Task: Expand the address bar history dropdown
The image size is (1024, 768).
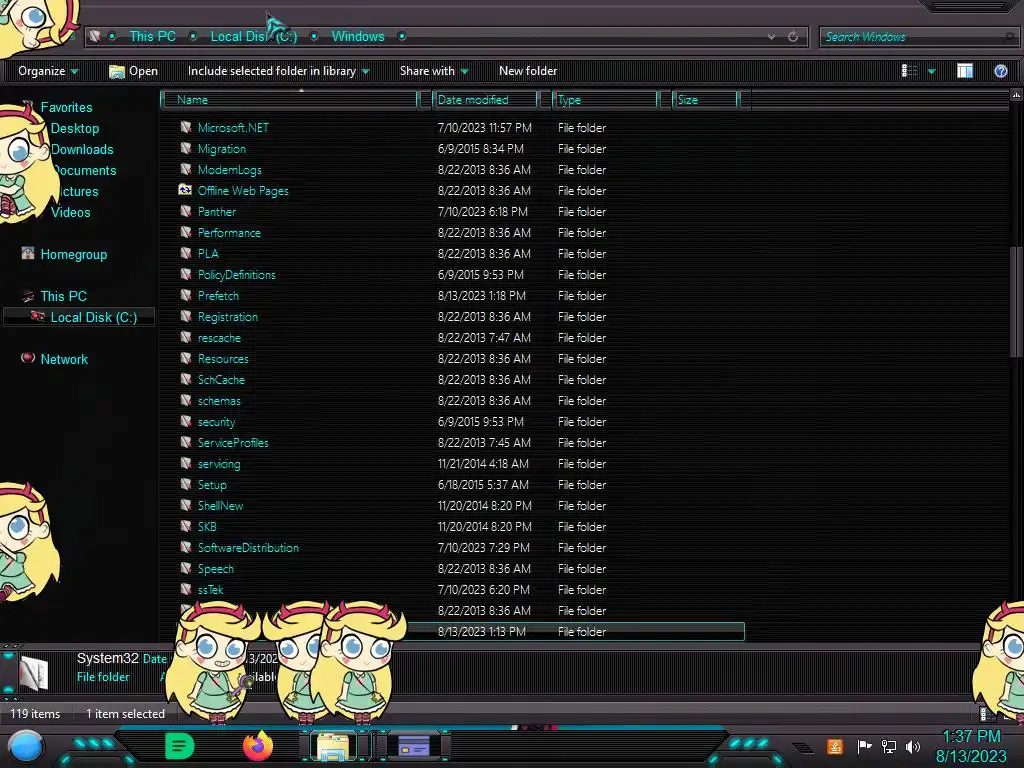Action: tap(771, 37)
